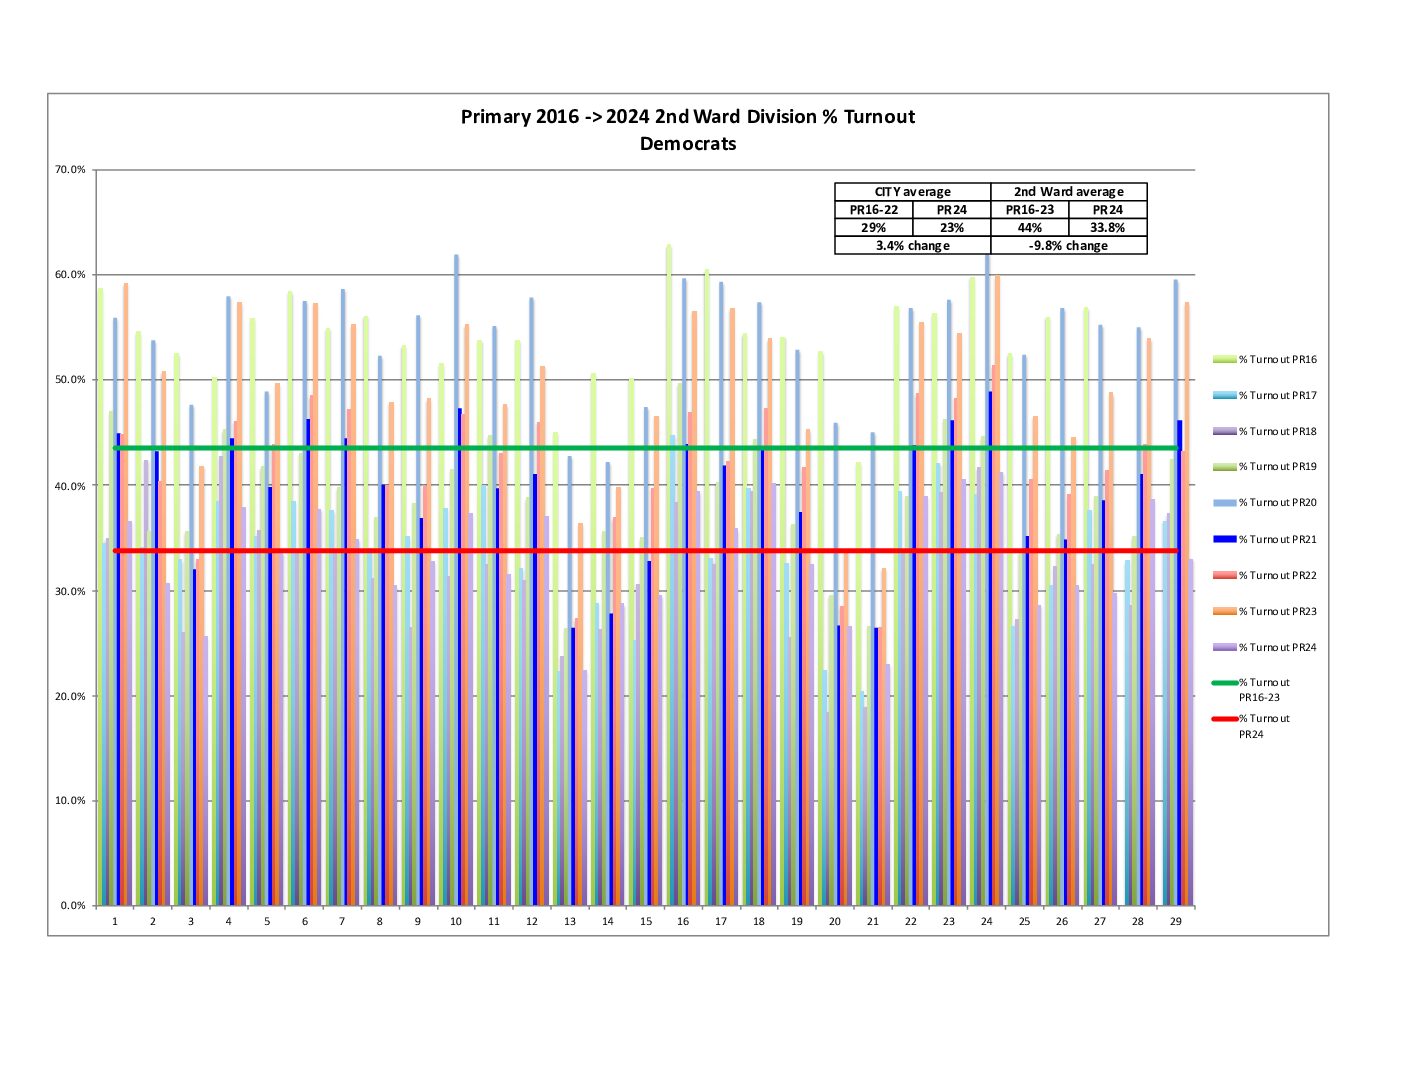This screenshot has width=1408, height=1088.
Task: Click the 50.0% y-axis label
Action: tap(70, 380)
